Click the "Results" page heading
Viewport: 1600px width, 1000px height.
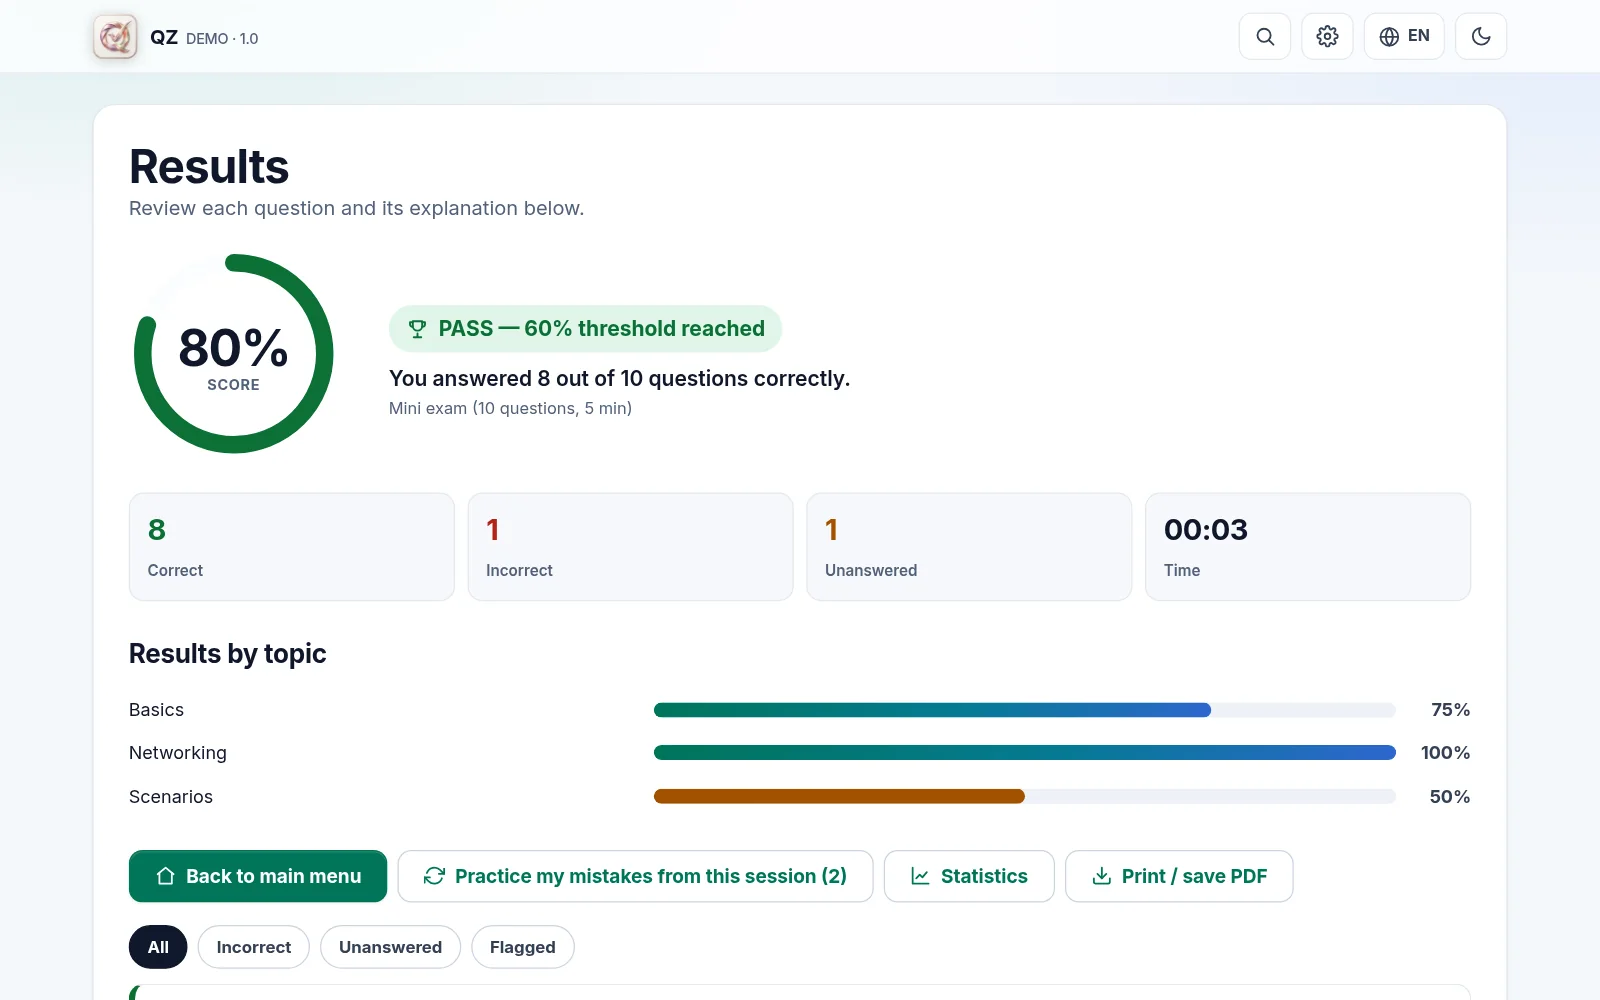click(209, 167)
